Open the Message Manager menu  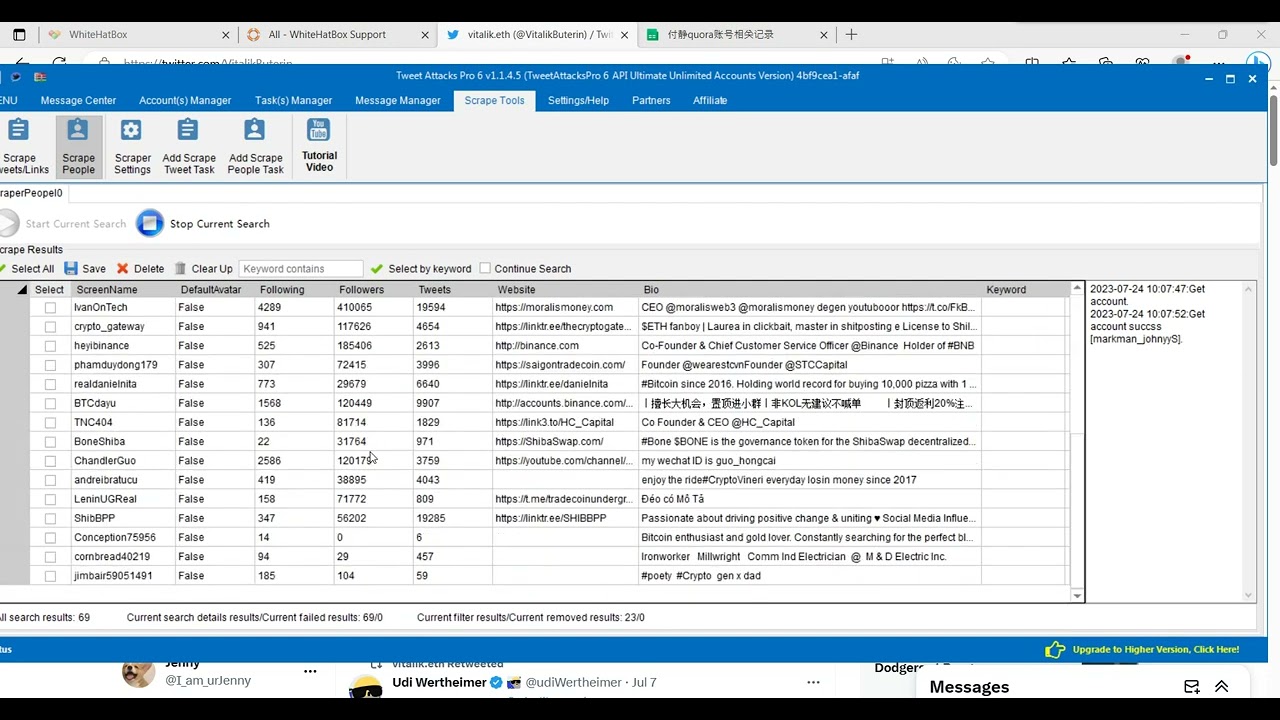pos(397,100)
